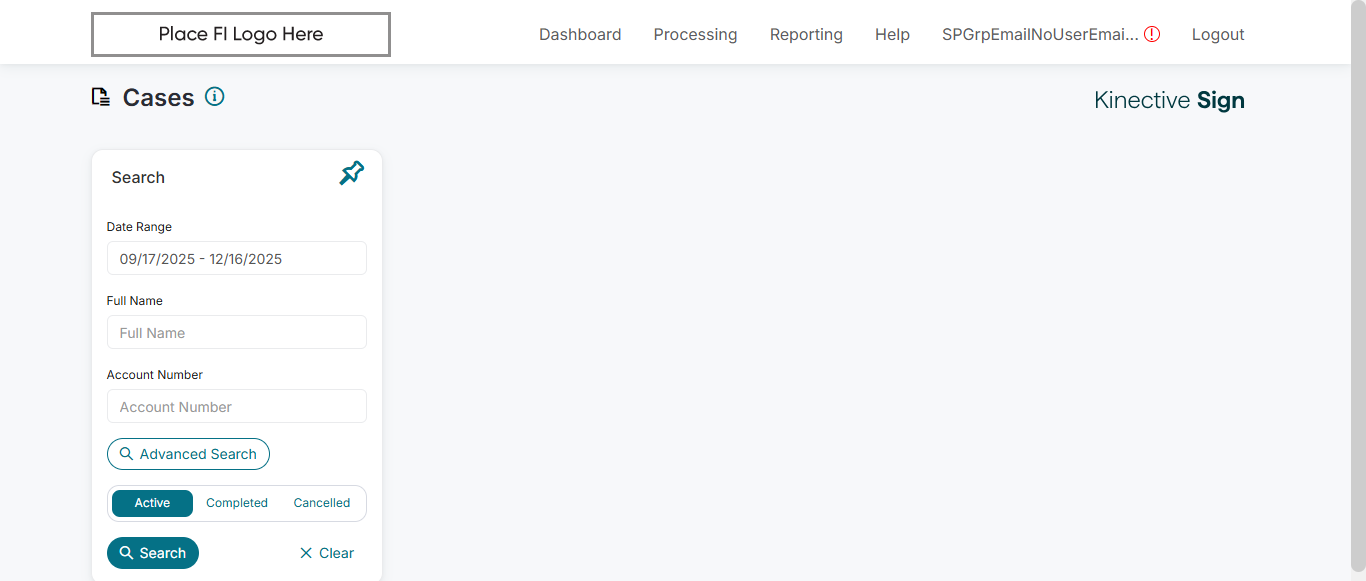This screenshot has height=581, width=1366.
Task: Click the Cases document icon
Action: pyautogui.click(x=100, y=97)
